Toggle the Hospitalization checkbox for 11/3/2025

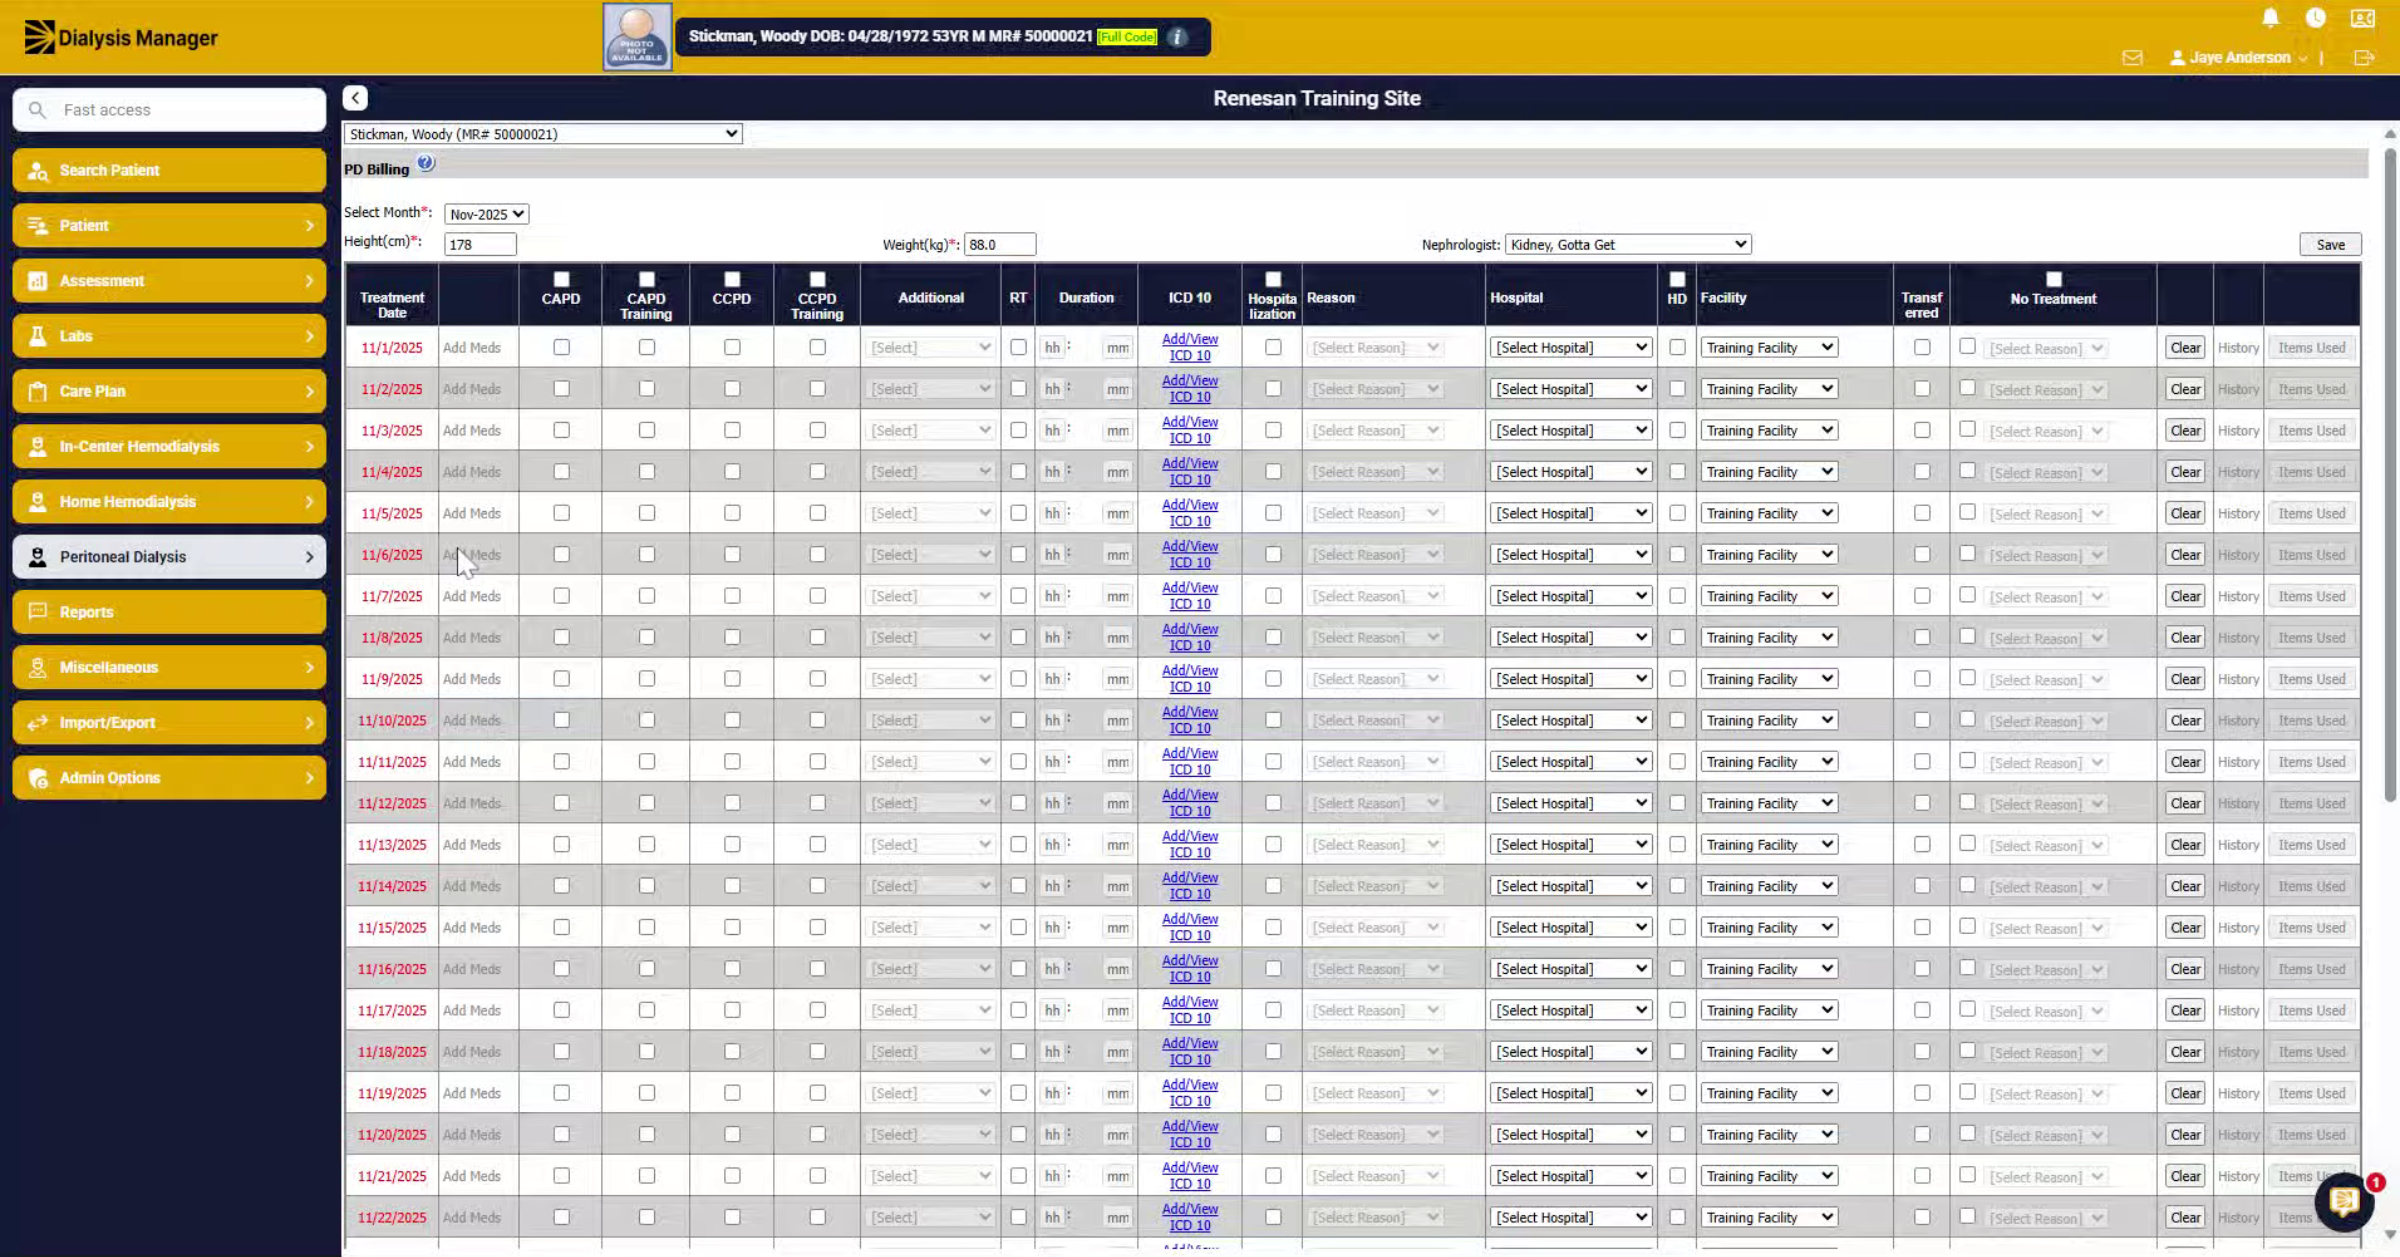point(1273,430)
